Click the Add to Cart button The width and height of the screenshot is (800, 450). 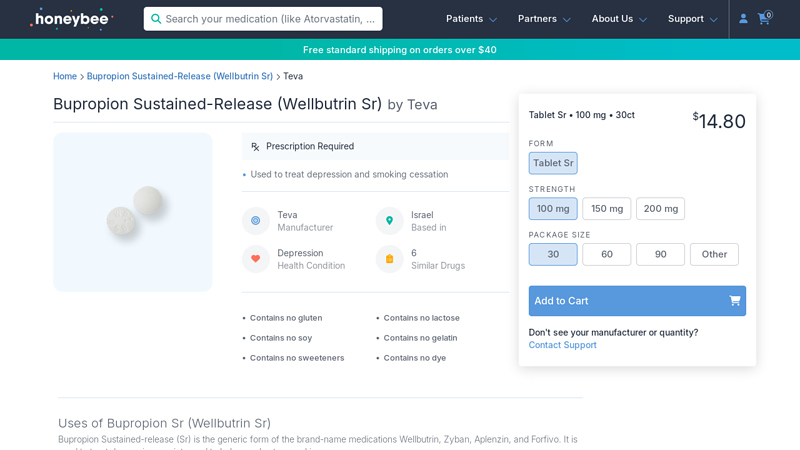coord(637,301)
